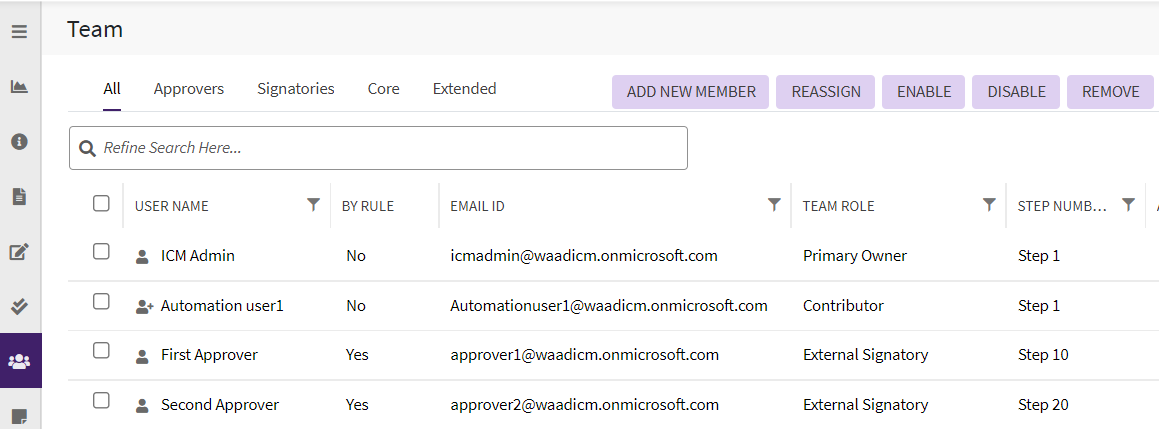Screen dimensions: 1159x429
Task: Switch to the Approvers tab
Action: click(189, 89)
